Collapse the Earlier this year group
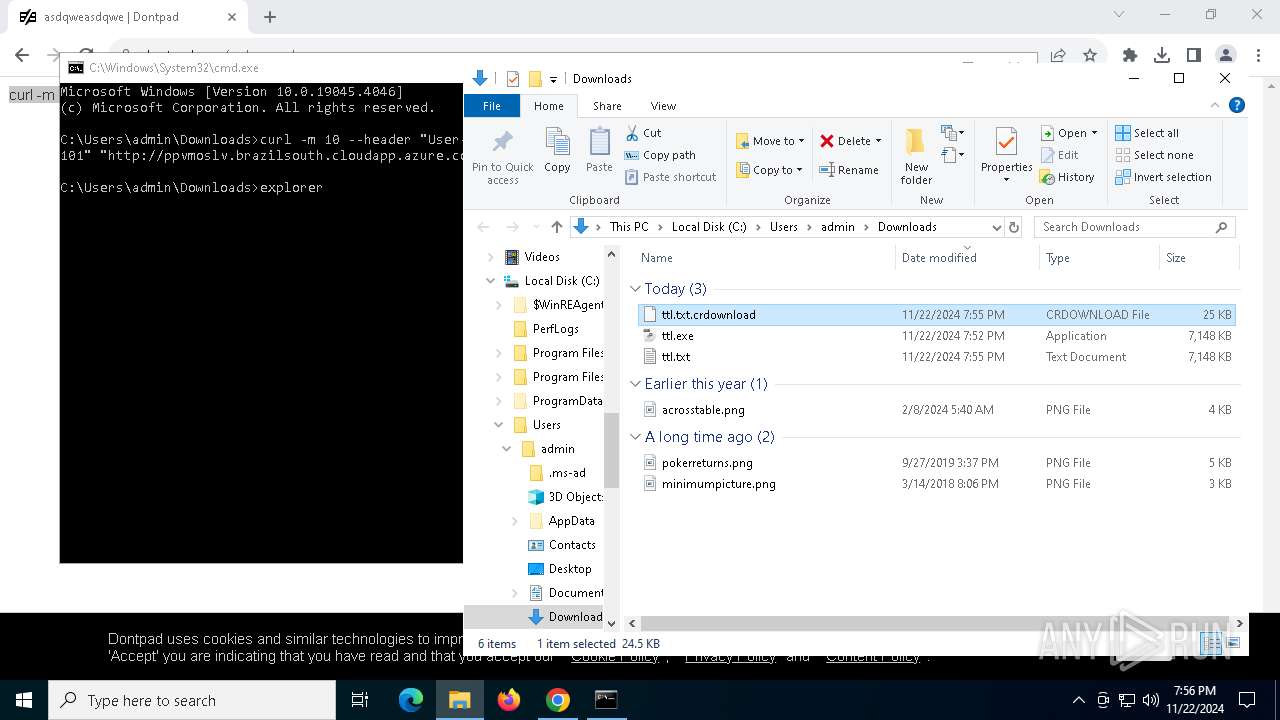Screen dimensions: 1280x720 click(x=635, y=384)
